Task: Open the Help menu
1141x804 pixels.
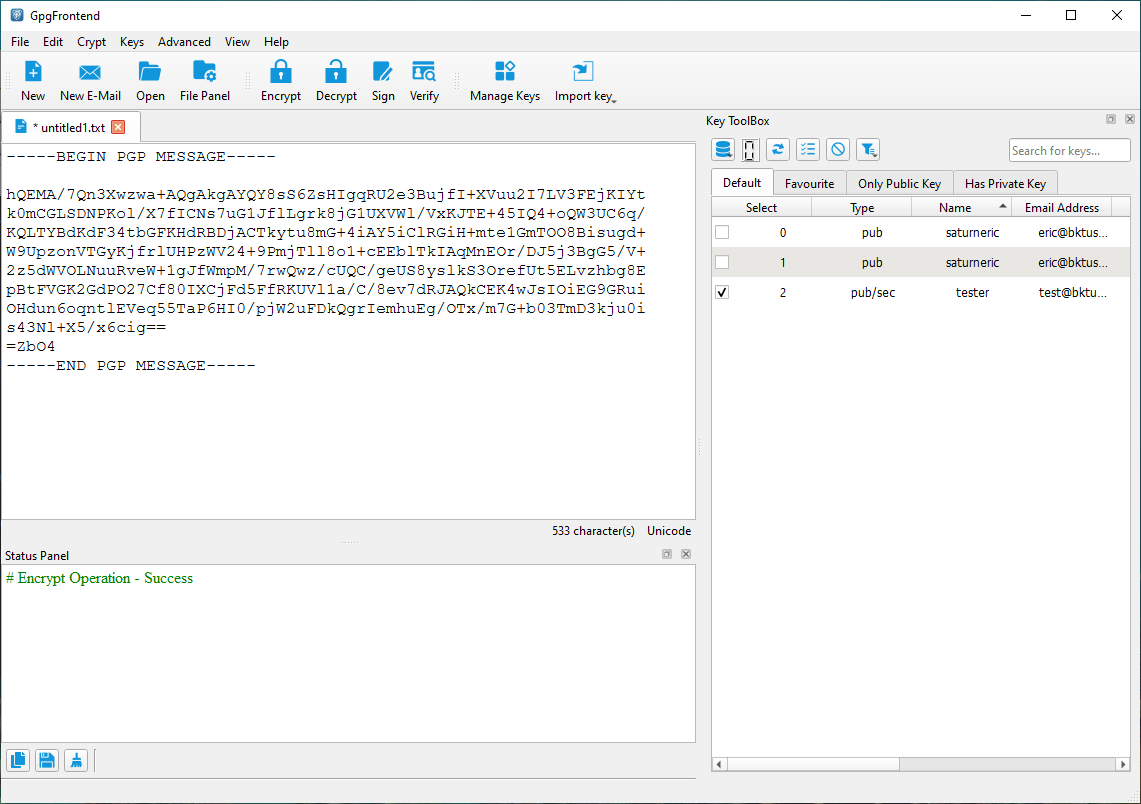Action: point(277,41)
